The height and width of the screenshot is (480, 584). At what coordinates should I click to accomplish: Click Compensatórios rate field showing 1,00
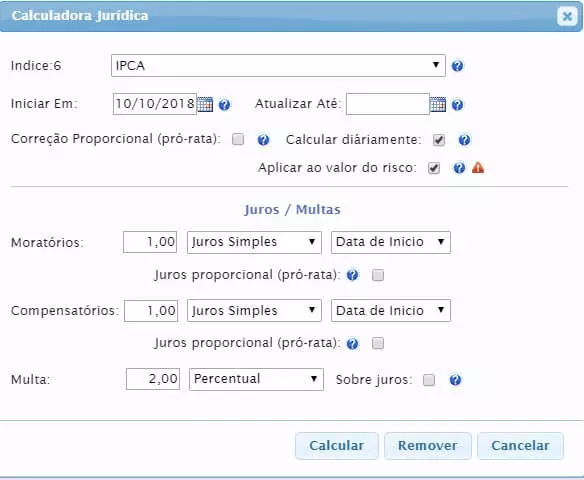click(151, 311)
